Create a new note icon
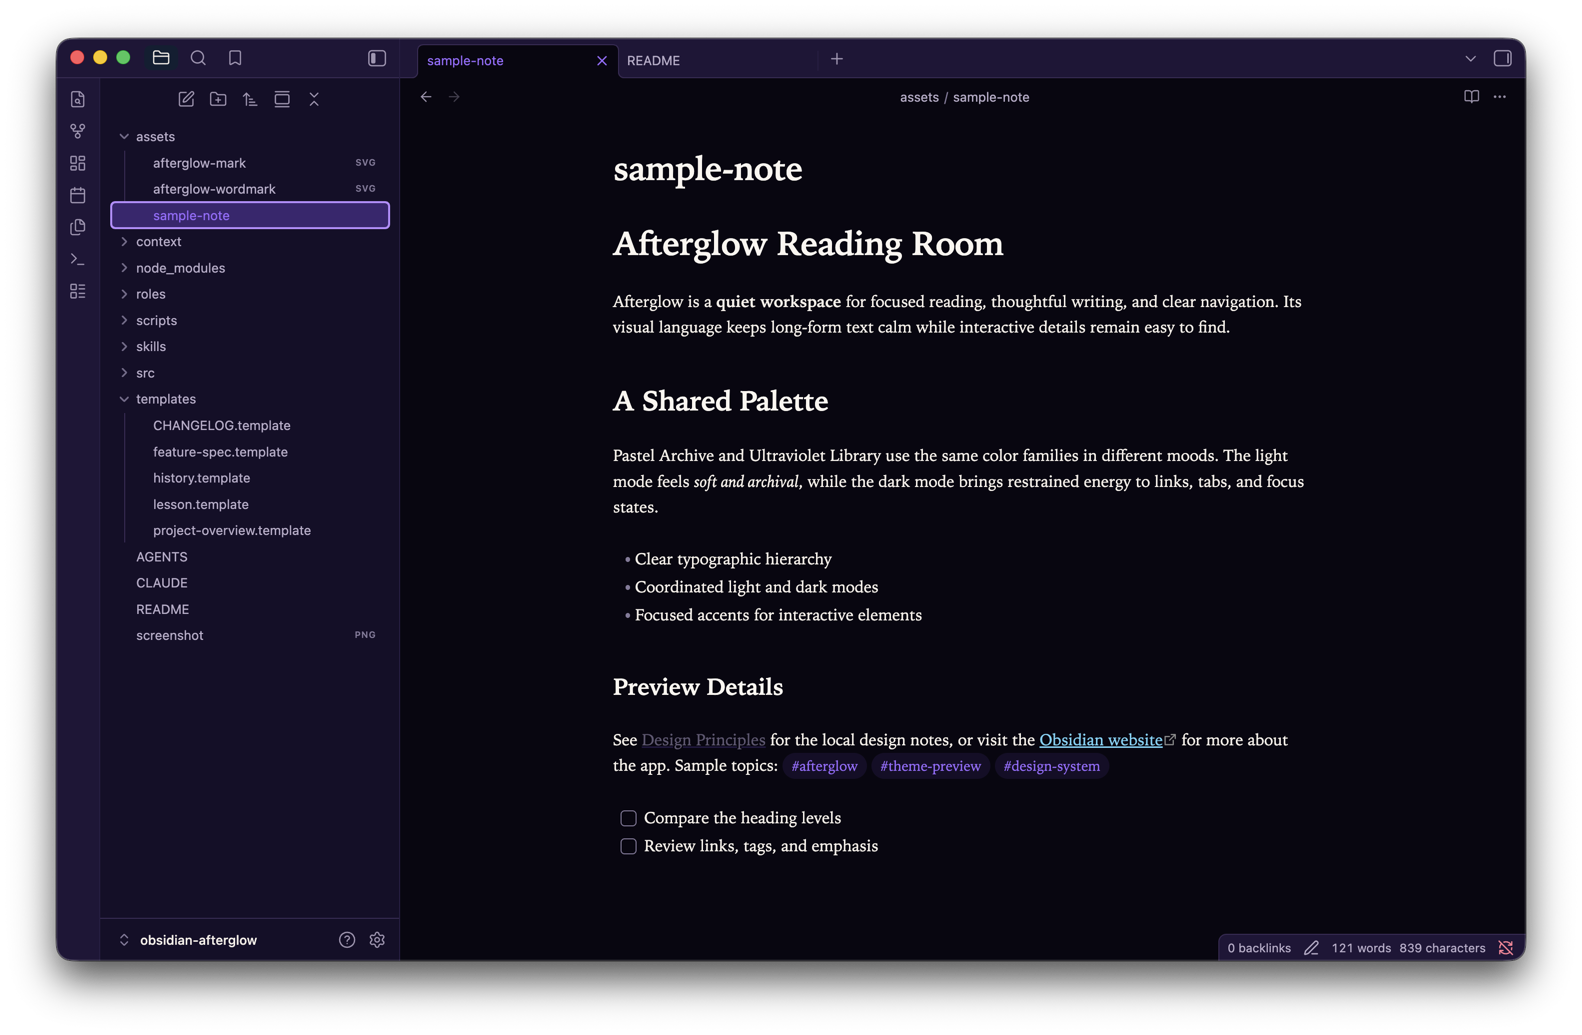1582x1035 pixels. point(186,99)
